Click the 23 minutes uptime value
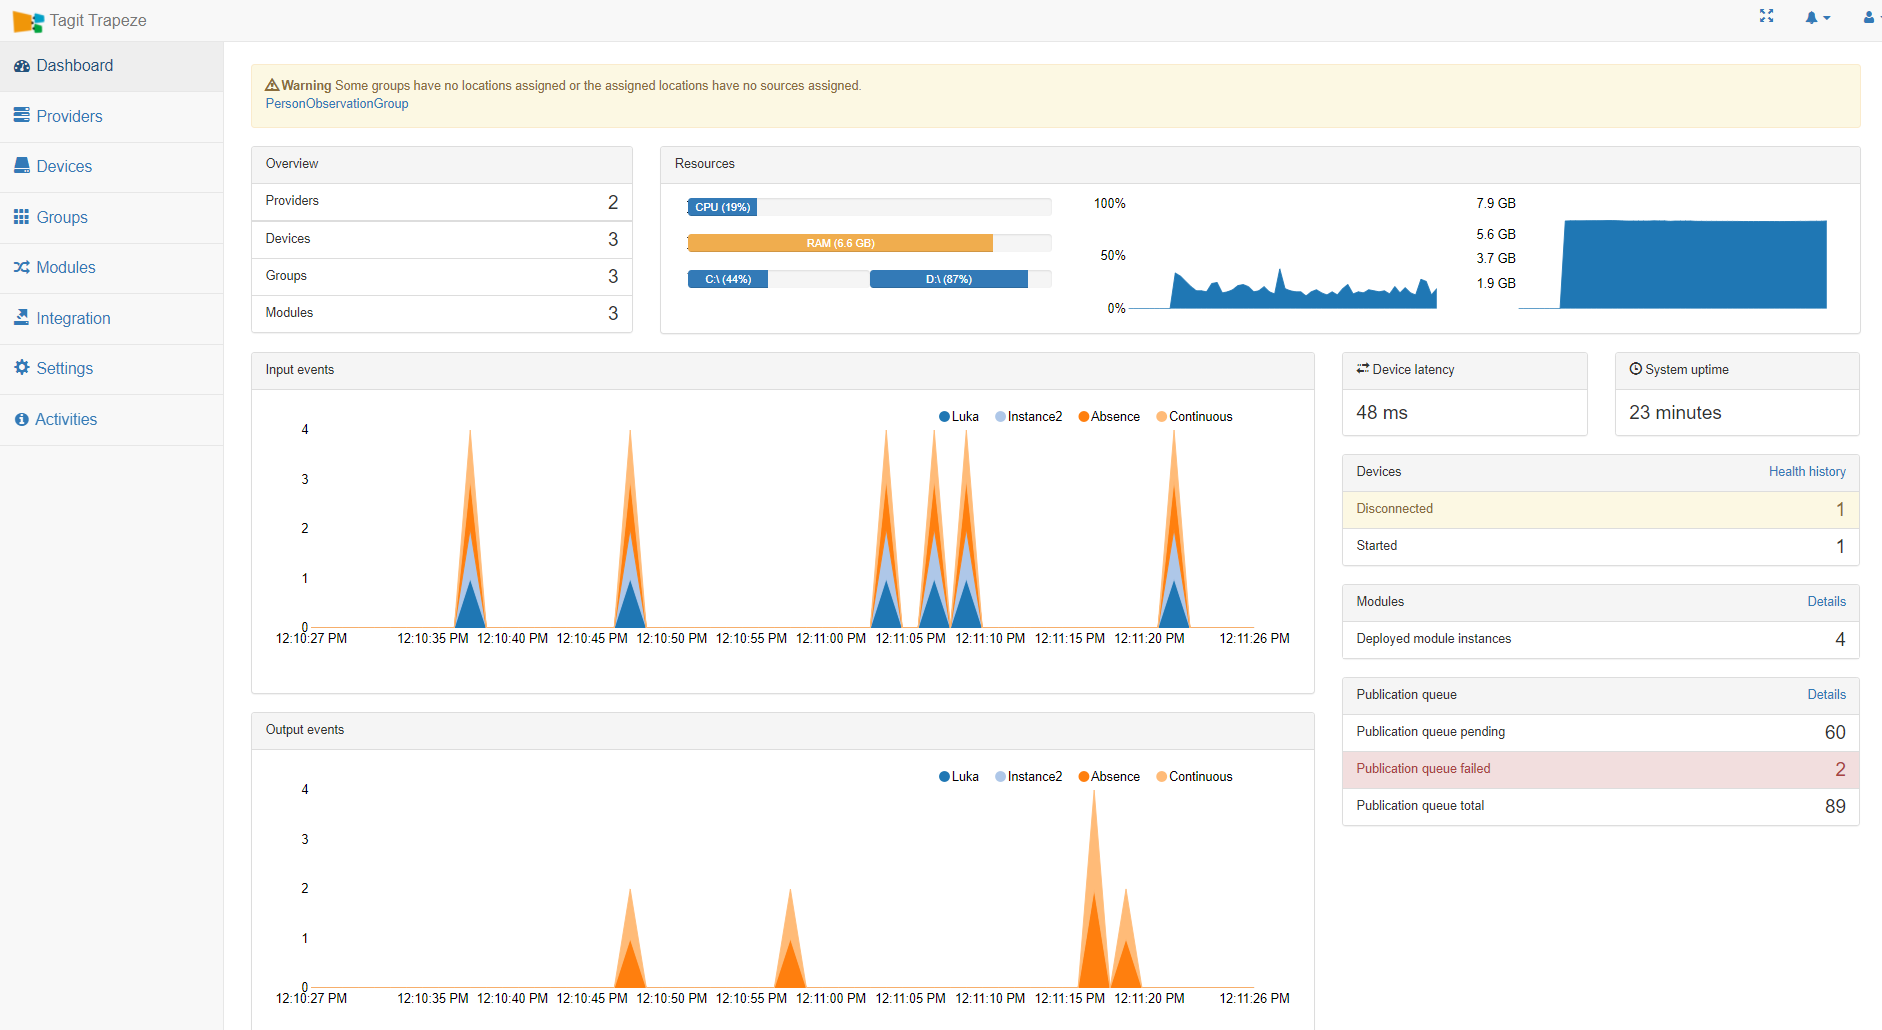1882x1030 pixels. coord(1675,413)
